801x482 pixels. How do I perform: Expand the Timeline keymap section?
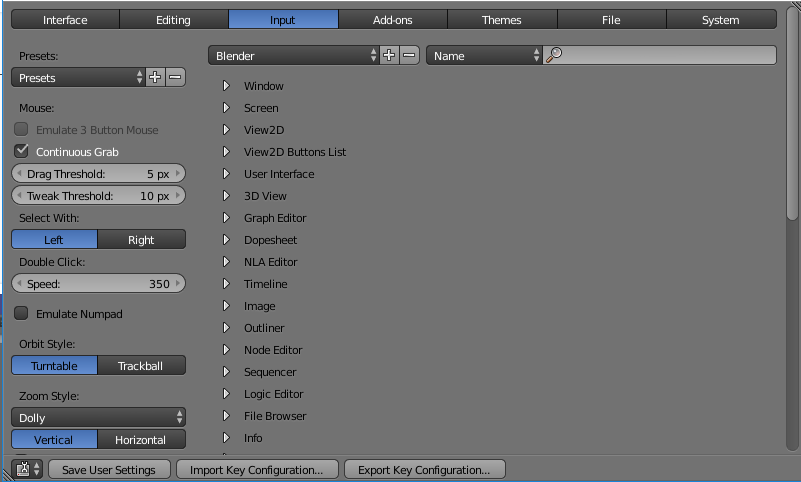(226, 283)
